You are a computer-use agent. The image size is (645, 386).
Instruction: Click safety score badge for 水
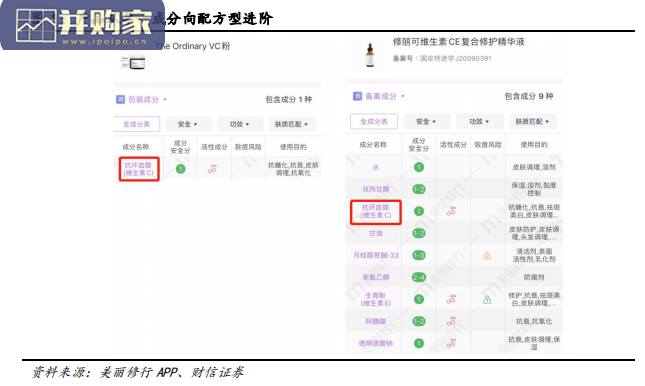point(419,167)
